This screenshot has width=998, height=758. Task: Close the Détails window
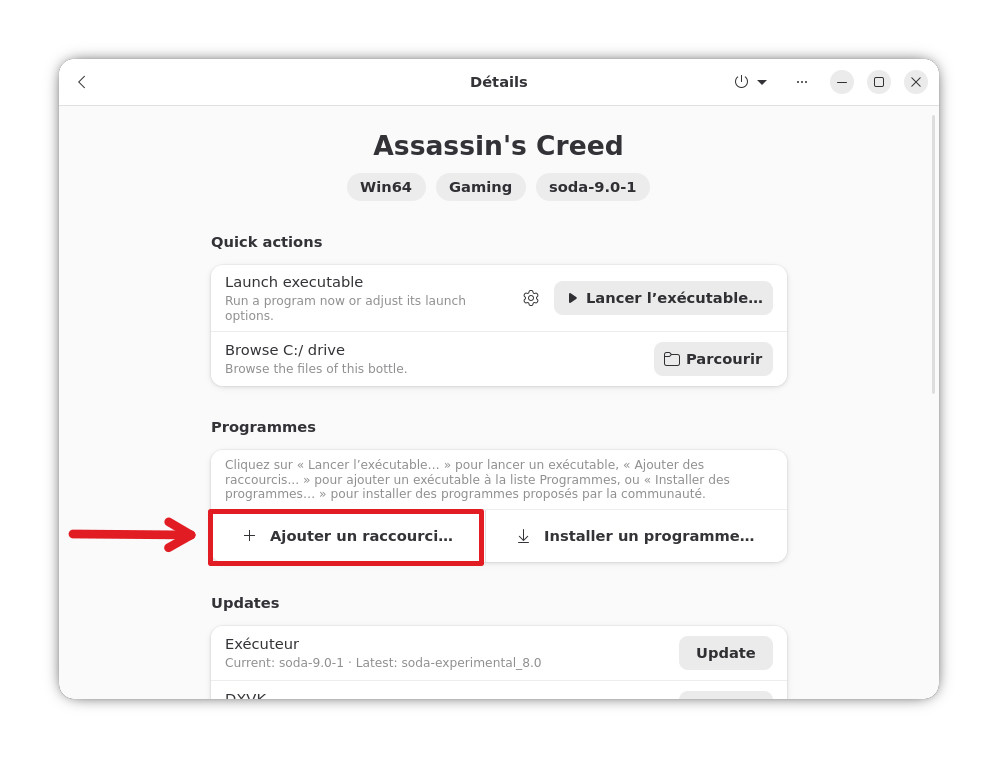[916, 82]
